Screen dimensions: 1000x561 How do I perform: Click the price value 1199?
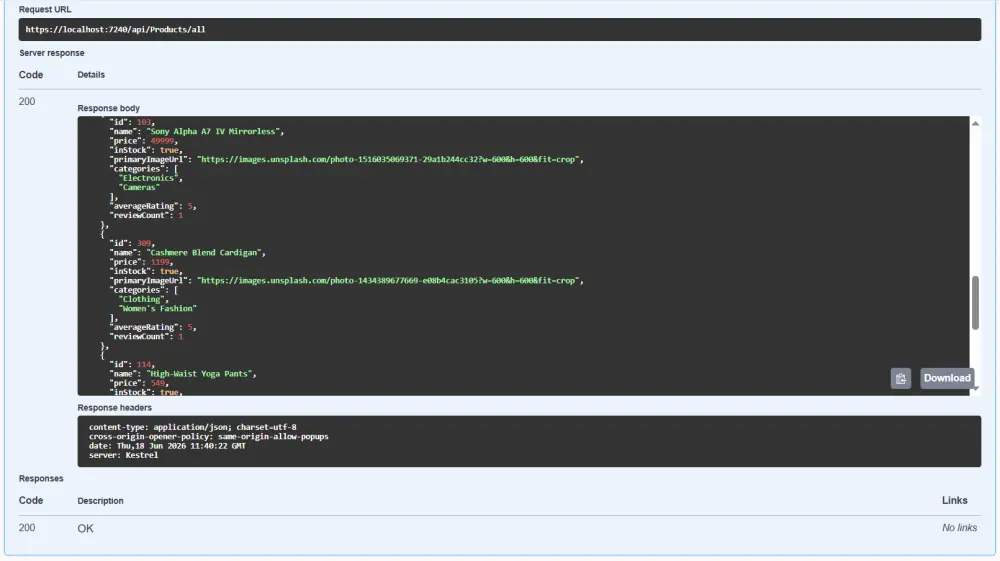click(160, 262)
